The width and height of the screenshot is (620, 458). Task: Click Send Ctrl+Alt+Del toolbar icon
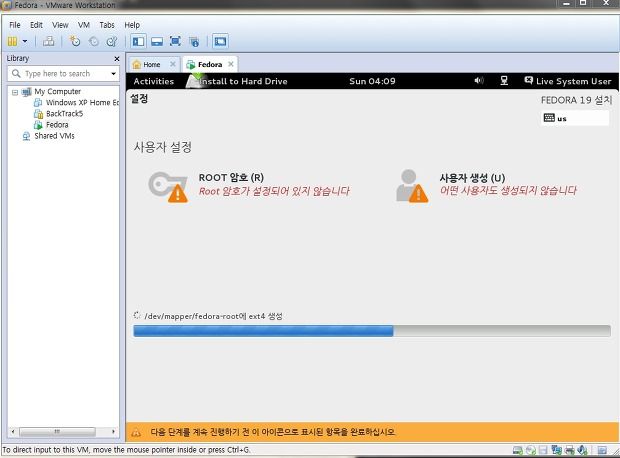pos(49,41)
